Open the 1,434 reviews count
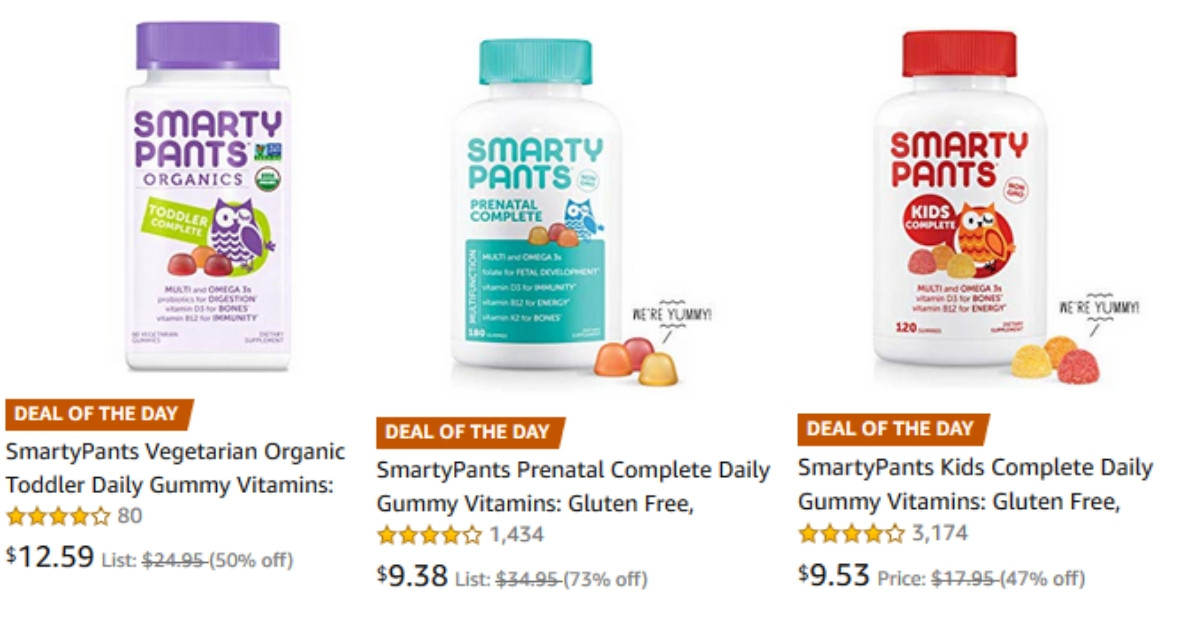This screenshot has width=1200, height=633. (516, 536)
